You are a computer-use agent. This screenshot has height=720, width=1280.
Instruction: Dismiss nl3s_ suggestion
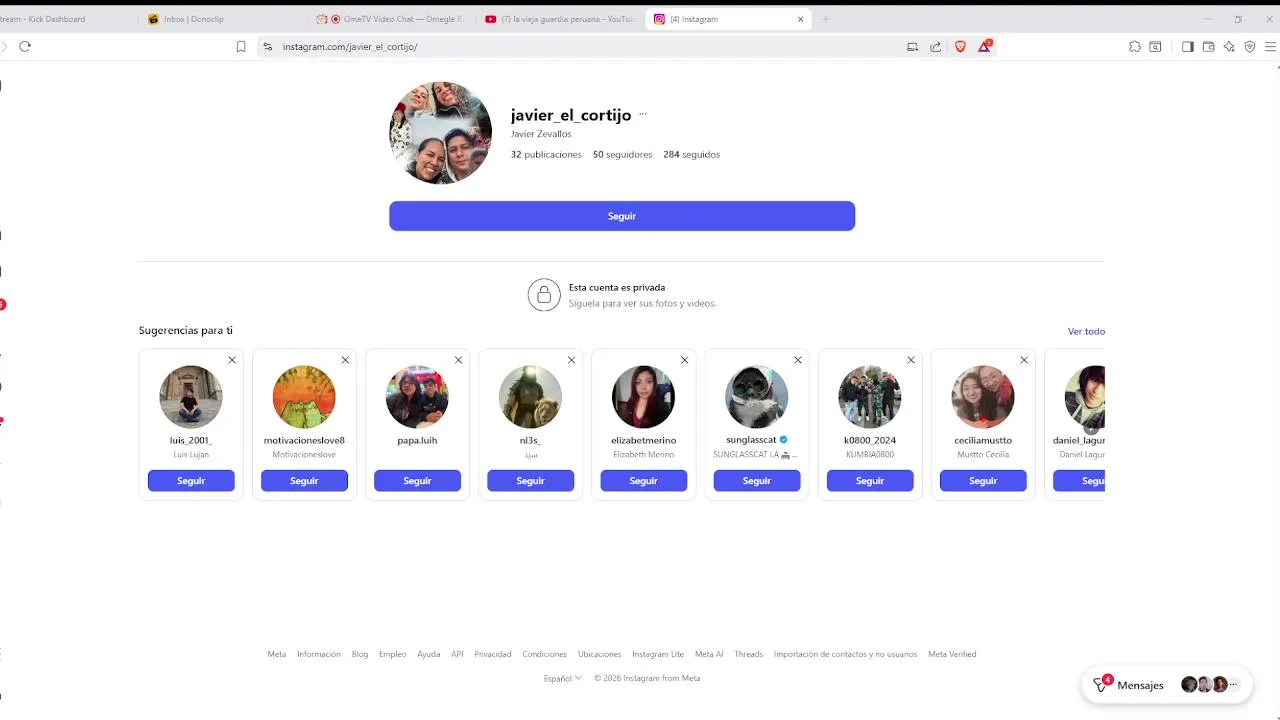click(x=571, y=360)
